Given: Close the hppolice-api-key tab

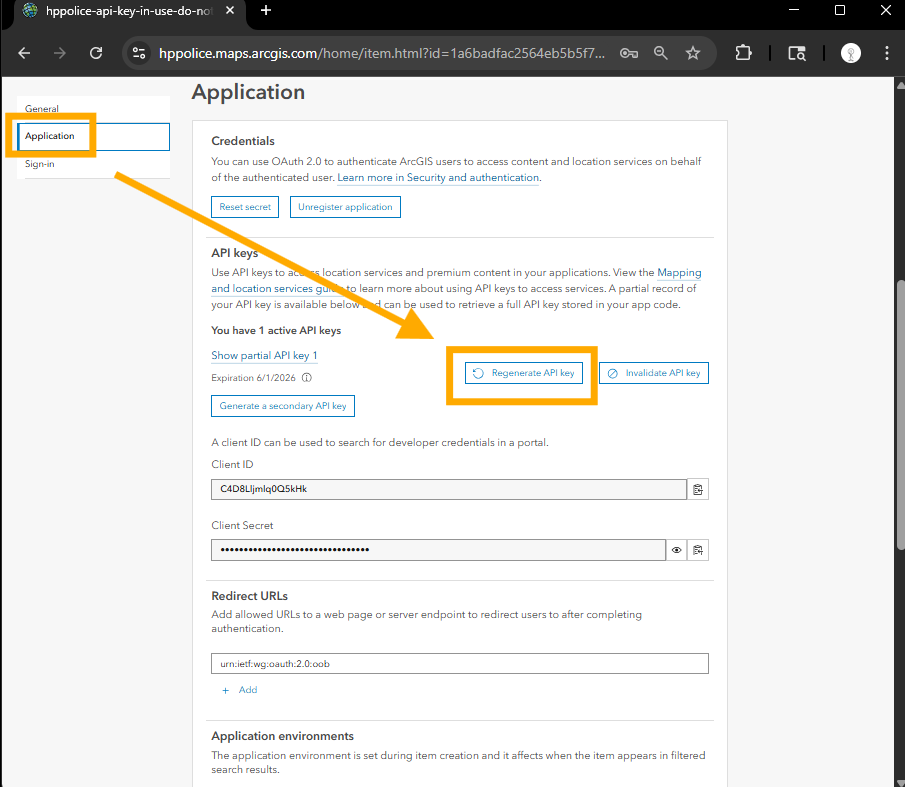Looking at the screenshot, I should point(230,10).
